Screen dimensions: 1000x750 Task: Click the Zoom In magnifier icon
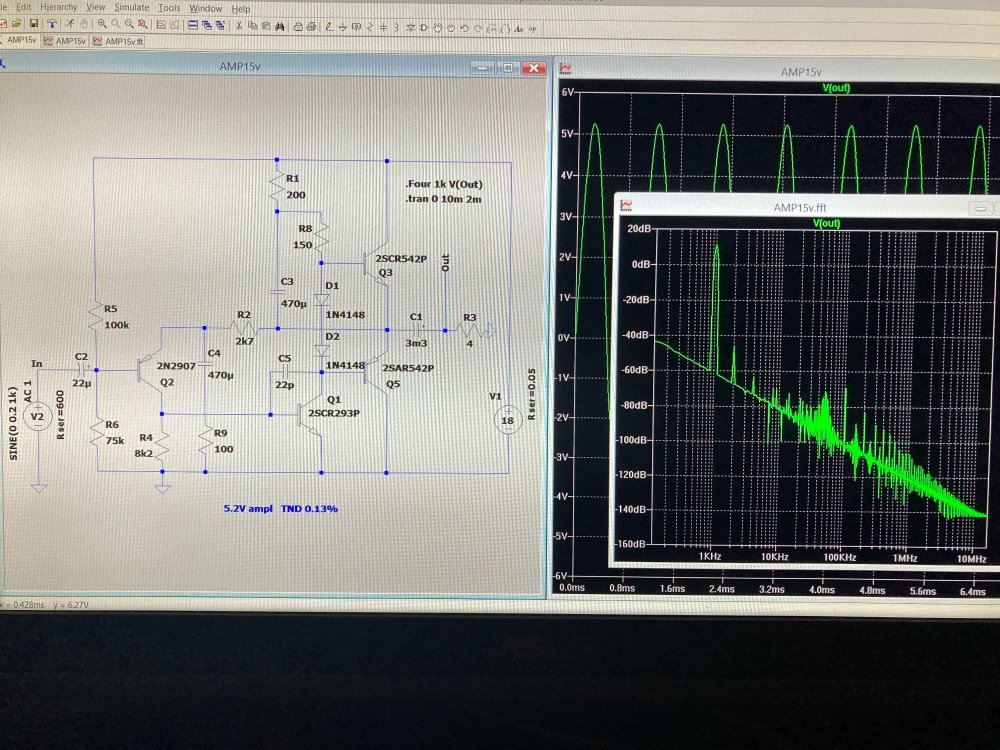102,24
